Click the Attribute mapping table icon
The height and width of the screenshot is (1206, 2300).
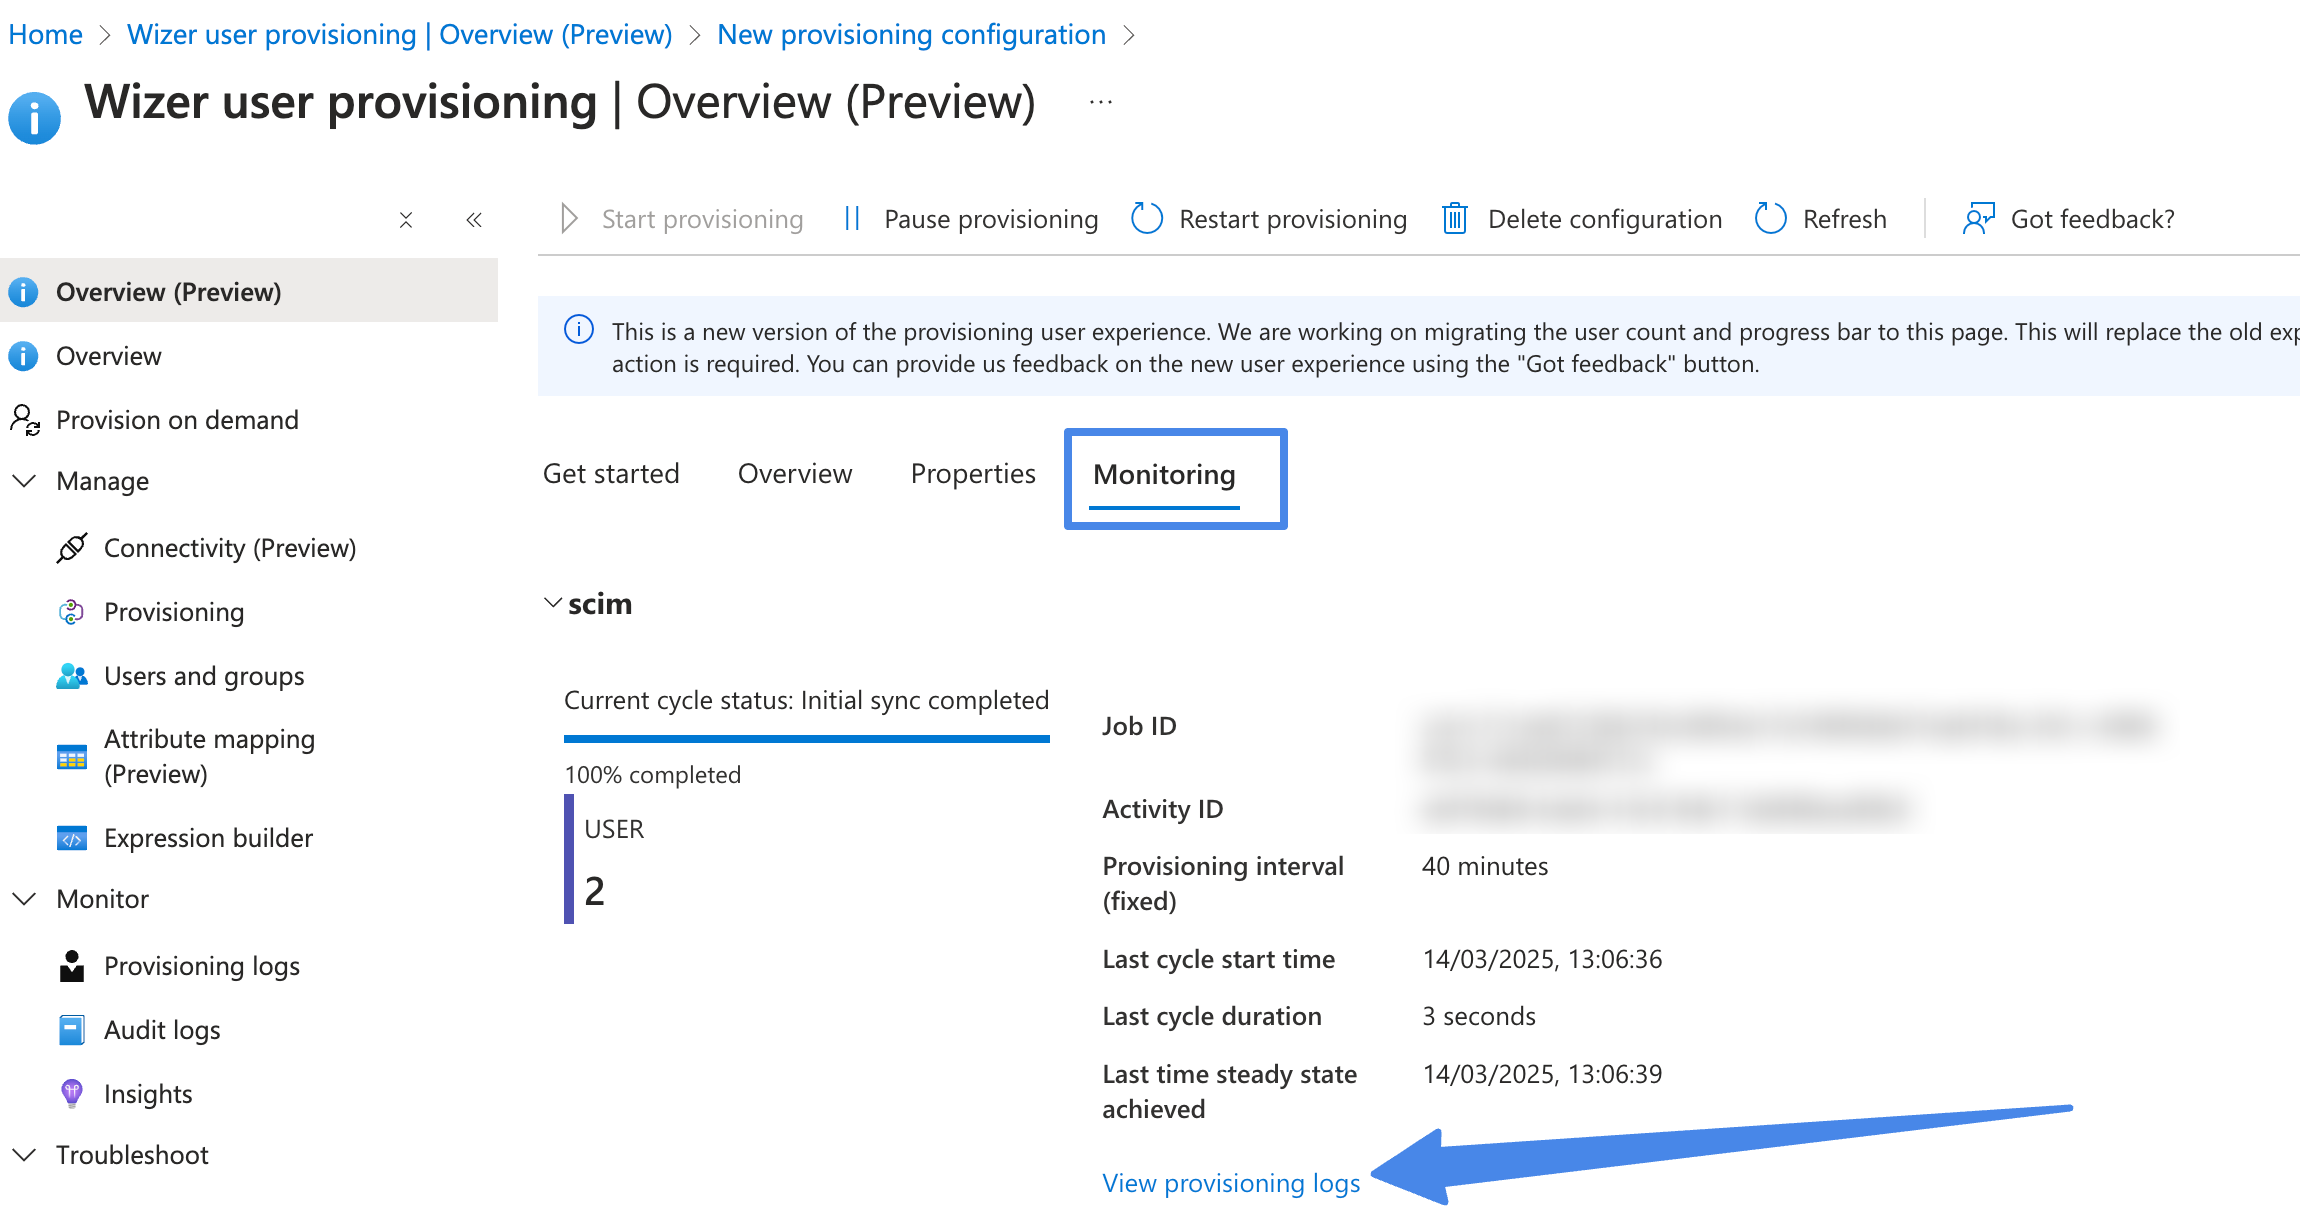click(x=72, y=757)
